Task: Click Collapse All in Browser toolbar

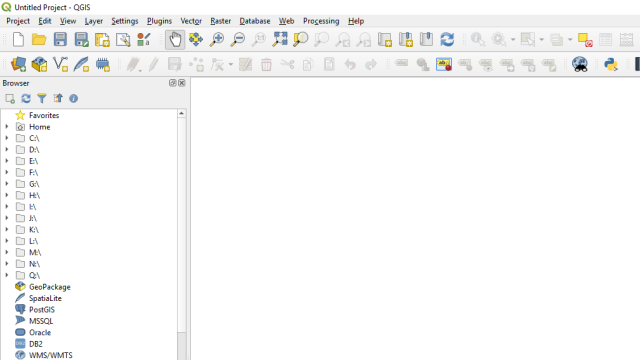Action: click(58, 98)
